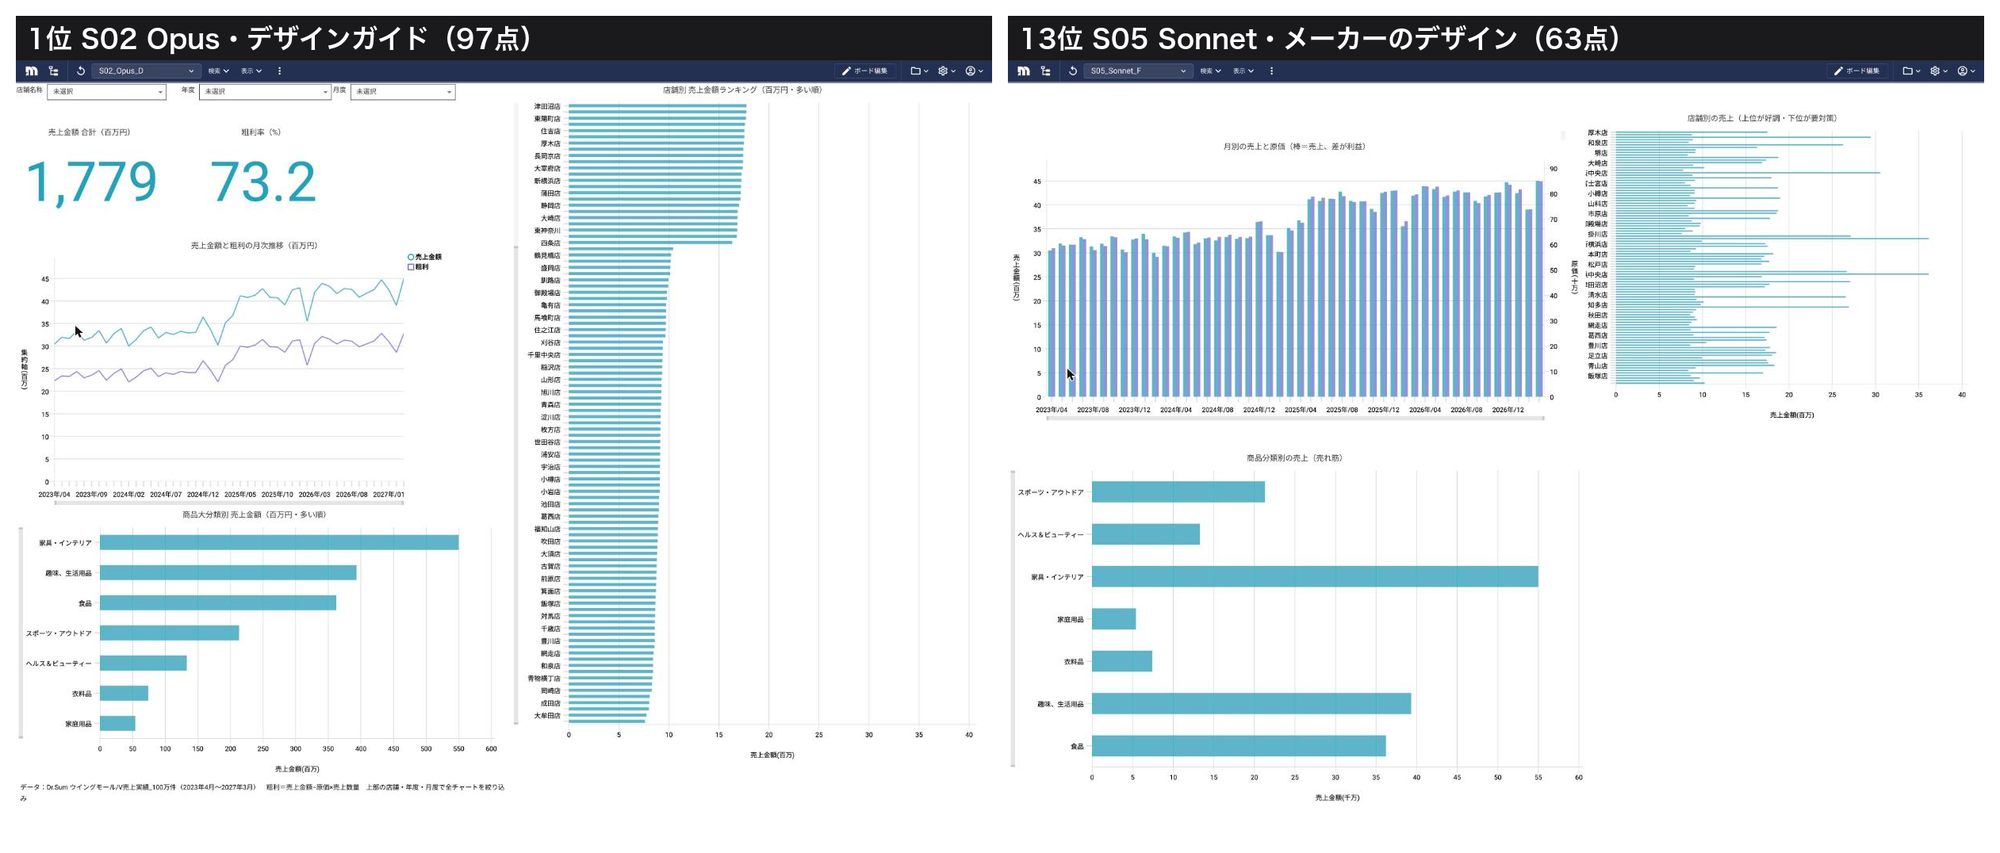Click the 津田沼店 row label in the store ranking
Image resolution: width=2000 pixels, height=853 pixels.
pyautogui.click(x=547, y=106)
